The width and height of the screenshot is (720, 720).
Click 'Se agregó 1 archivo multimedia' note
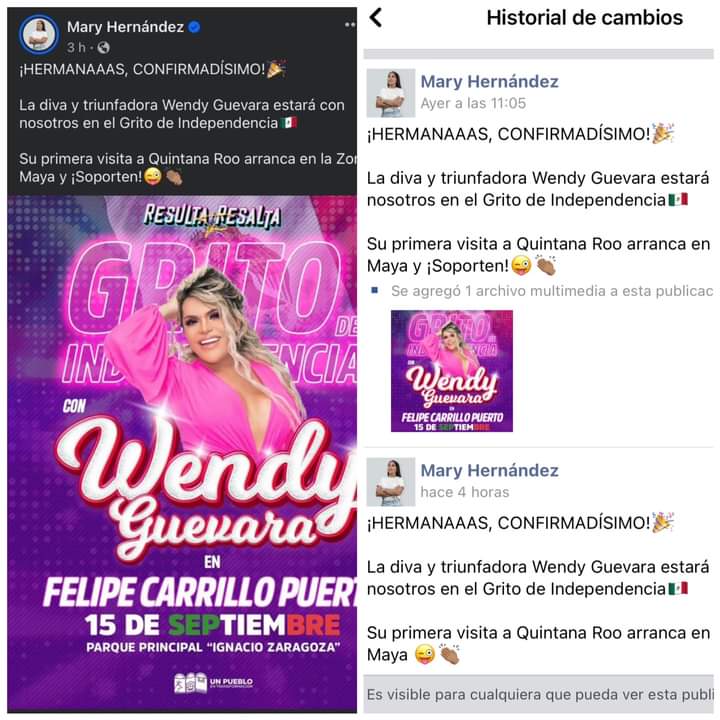552,291
